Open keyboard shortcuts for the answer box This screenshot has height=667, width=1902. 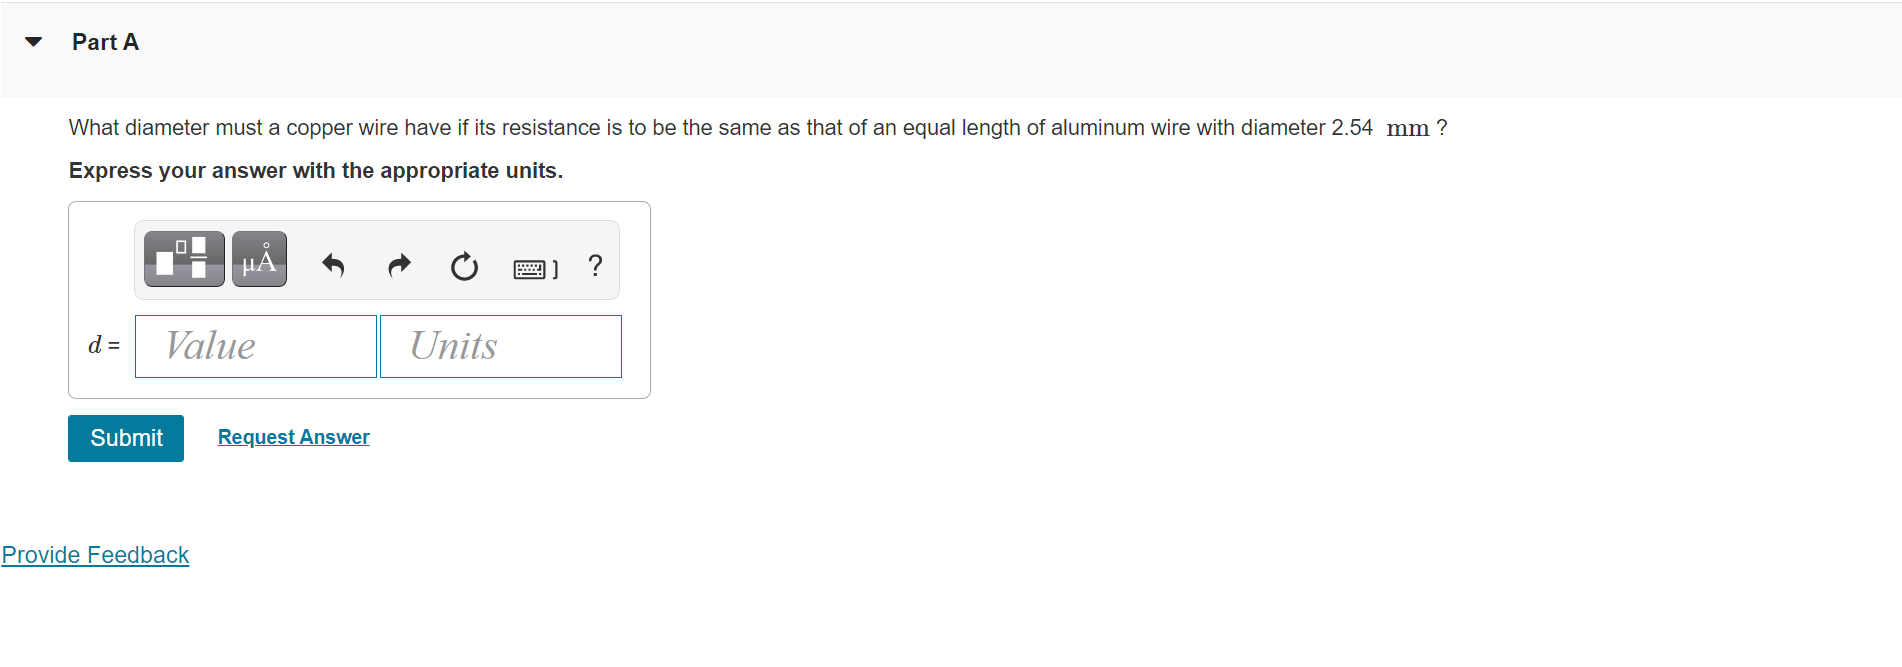click(533, 265)
